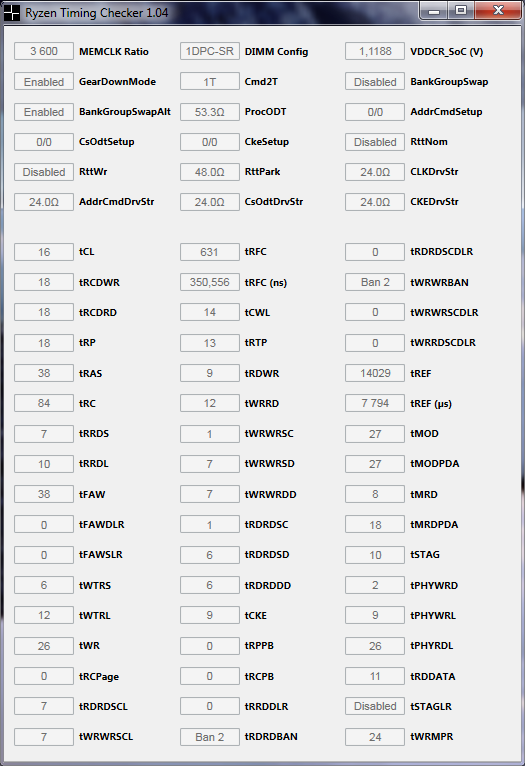Select the tCL value 16
Image resolution: width=525 pixels, height=766 pixels.
point(44,252)
